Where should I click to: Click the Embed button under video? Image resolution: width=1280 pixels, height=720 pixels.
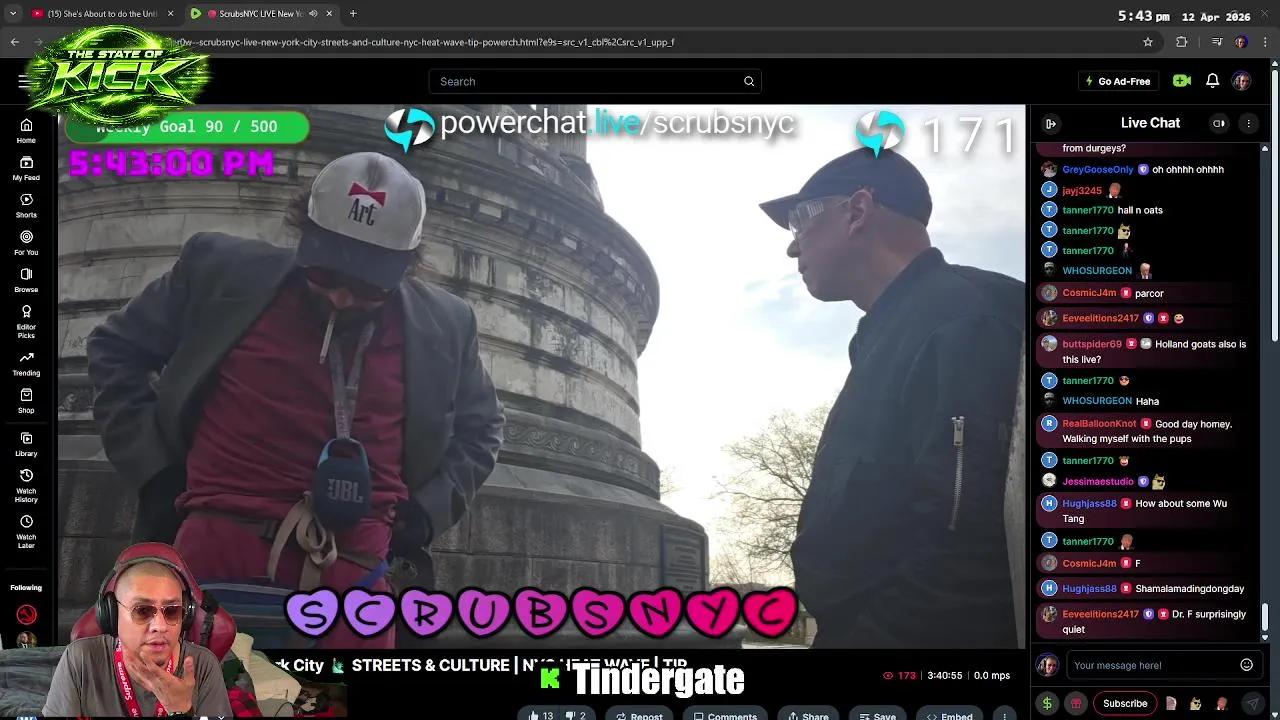pyautogui.click(x=949, y=716)
